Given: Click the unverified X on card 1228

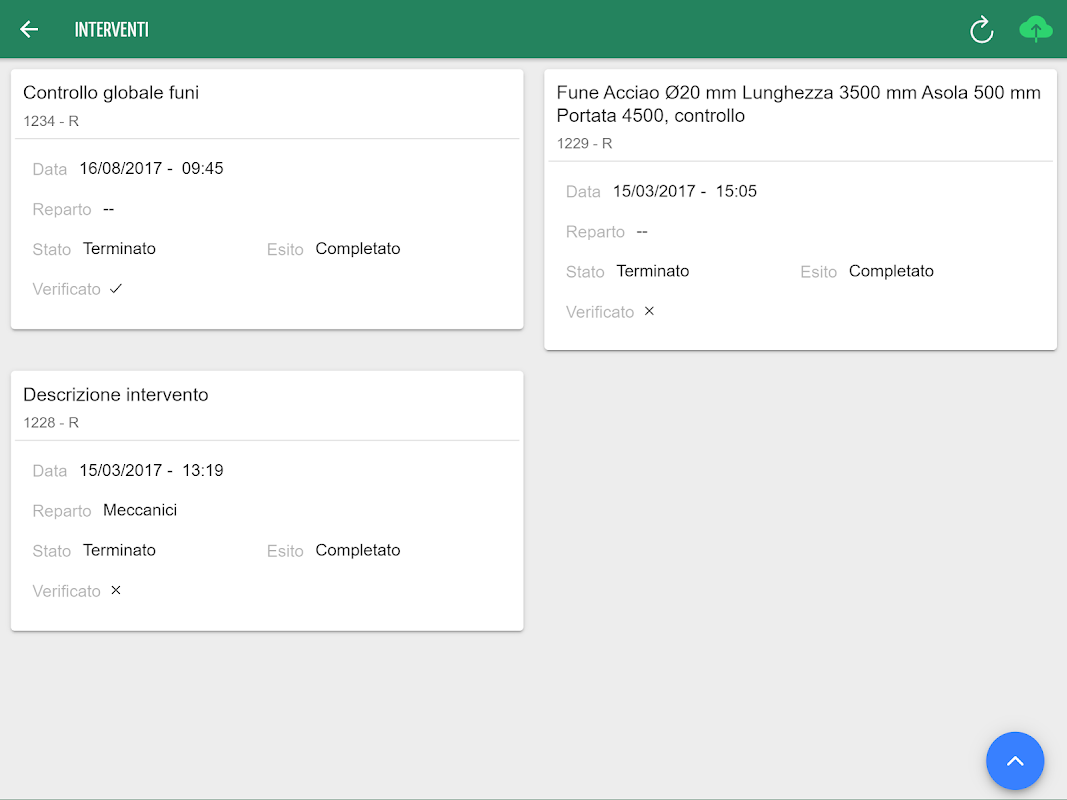Looking at the screenshot, I should (116, 590).
